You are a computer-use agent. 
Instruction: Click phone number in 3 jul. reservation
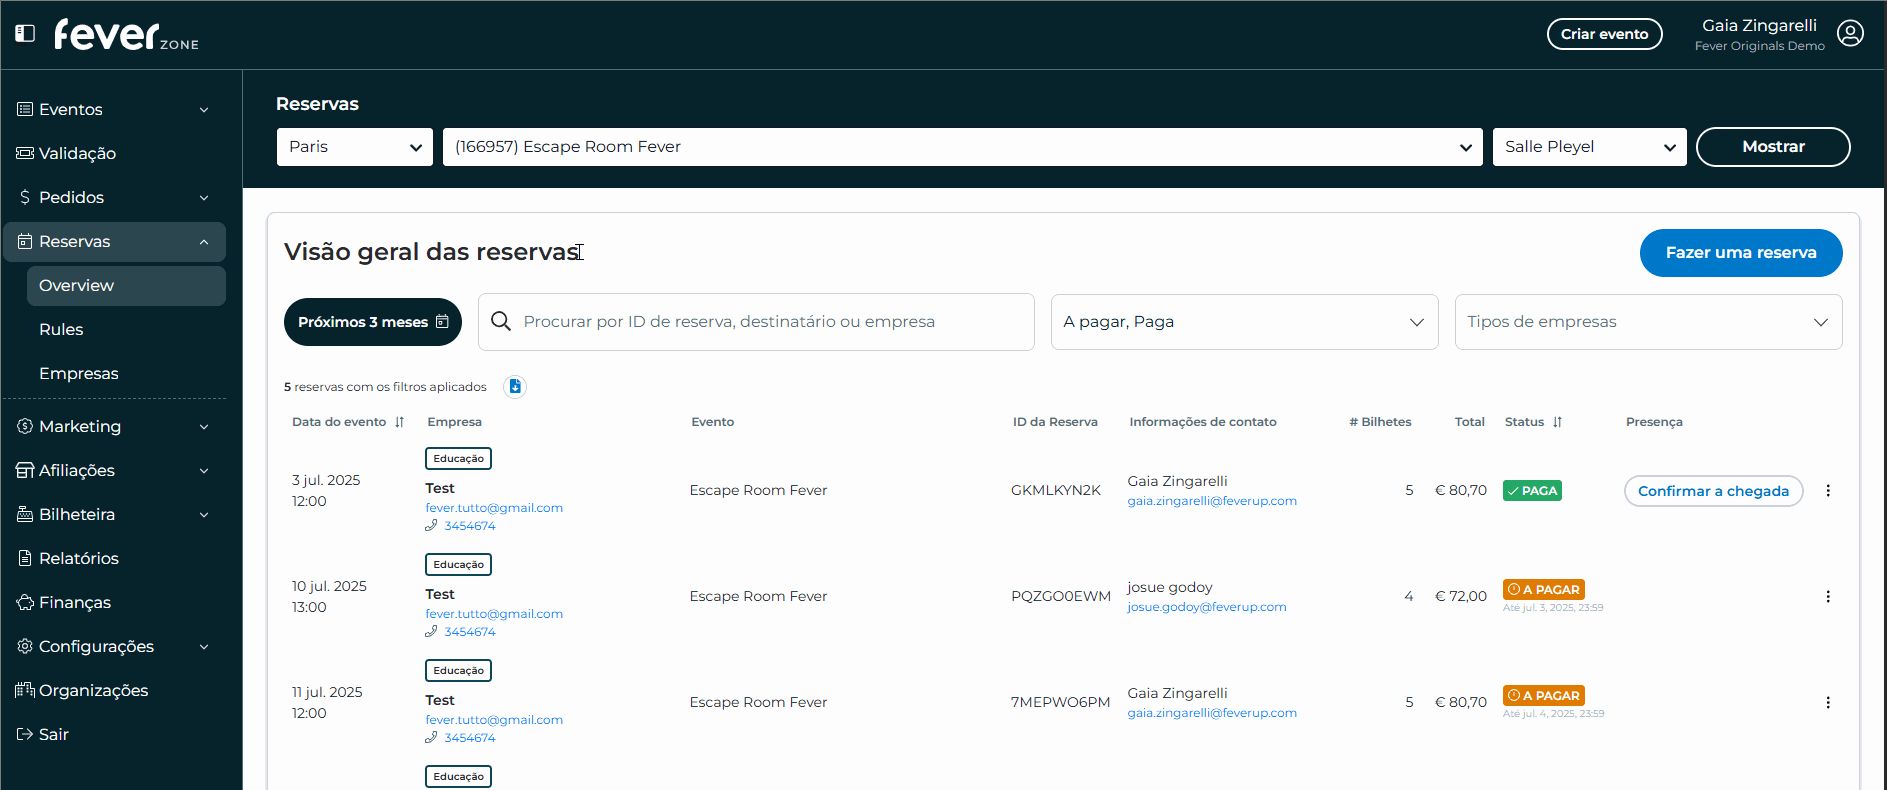click(x=470, y=526)
